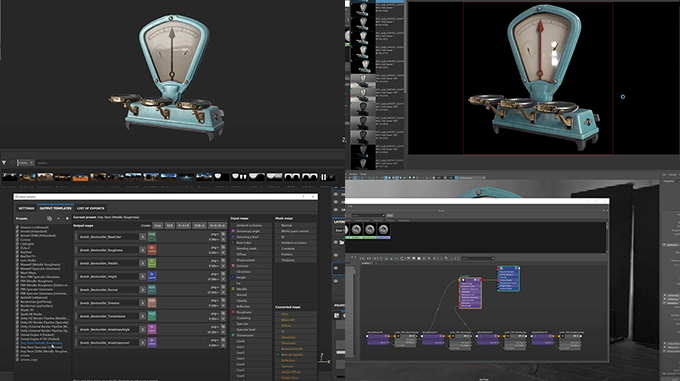This screenshot has height=381, width=680.
Task: Open the SETTINGS tab in the export window
Action: tap(26, 208)
